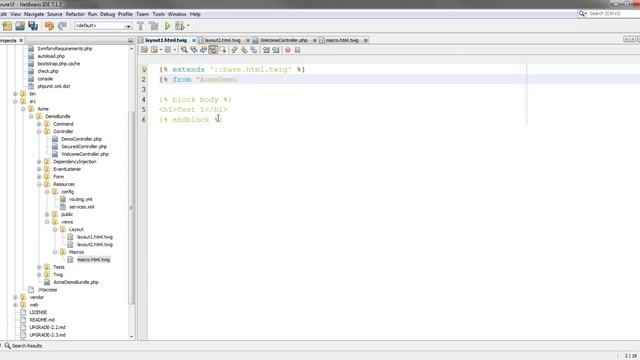Open the Refactor menu
This screenshot has width=640, height=360.
coord(75,14)
